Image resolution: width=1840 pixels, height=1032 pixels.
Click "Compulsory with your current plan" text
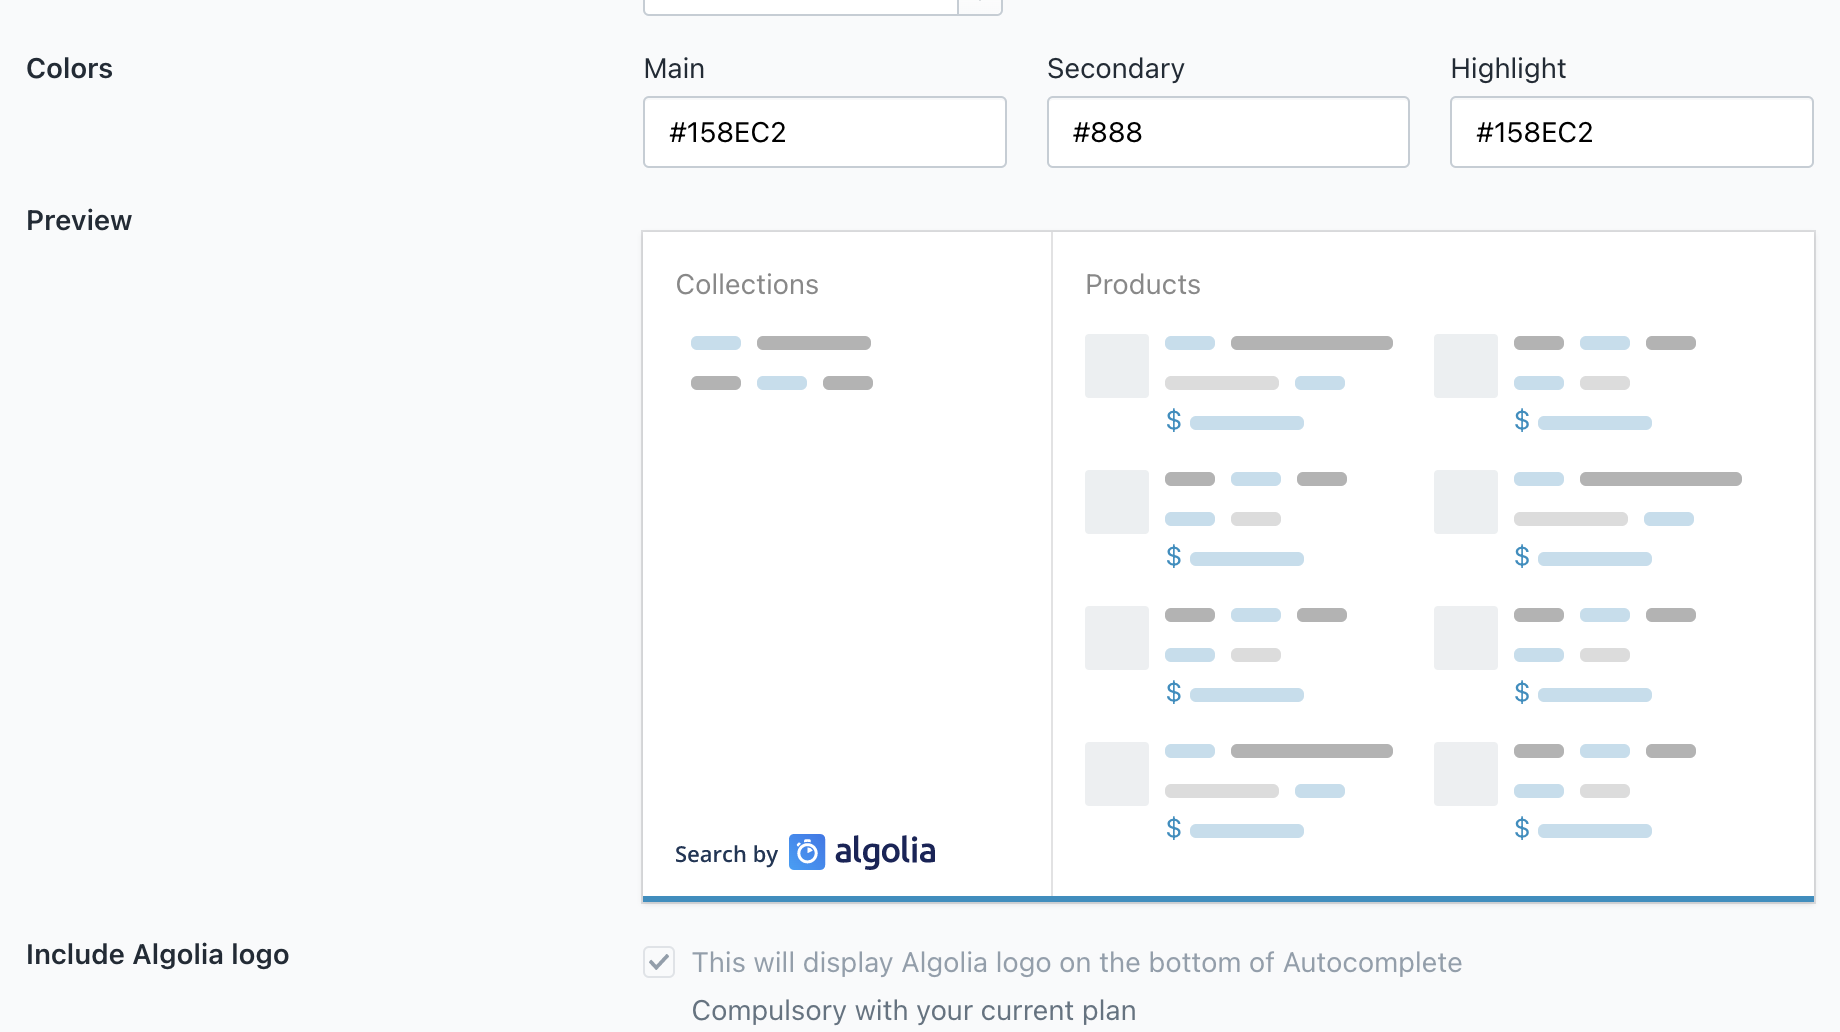coord(913,1010)
